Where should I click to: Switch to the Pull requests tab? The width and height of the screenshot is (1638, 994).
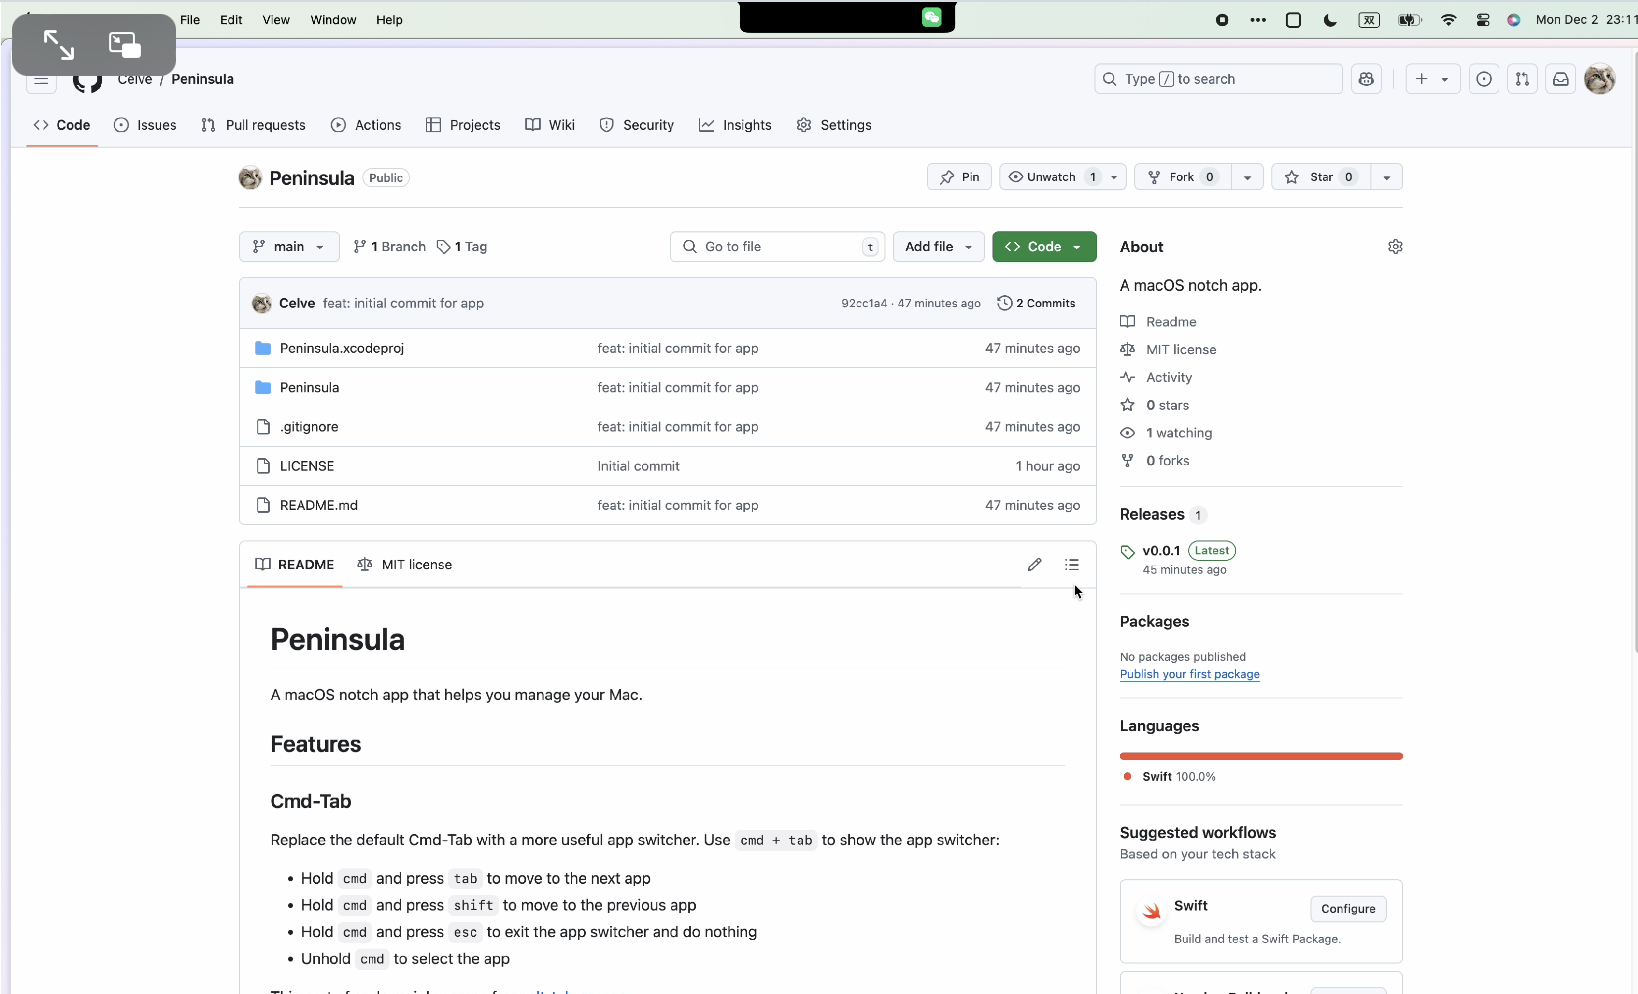[253, 125]
